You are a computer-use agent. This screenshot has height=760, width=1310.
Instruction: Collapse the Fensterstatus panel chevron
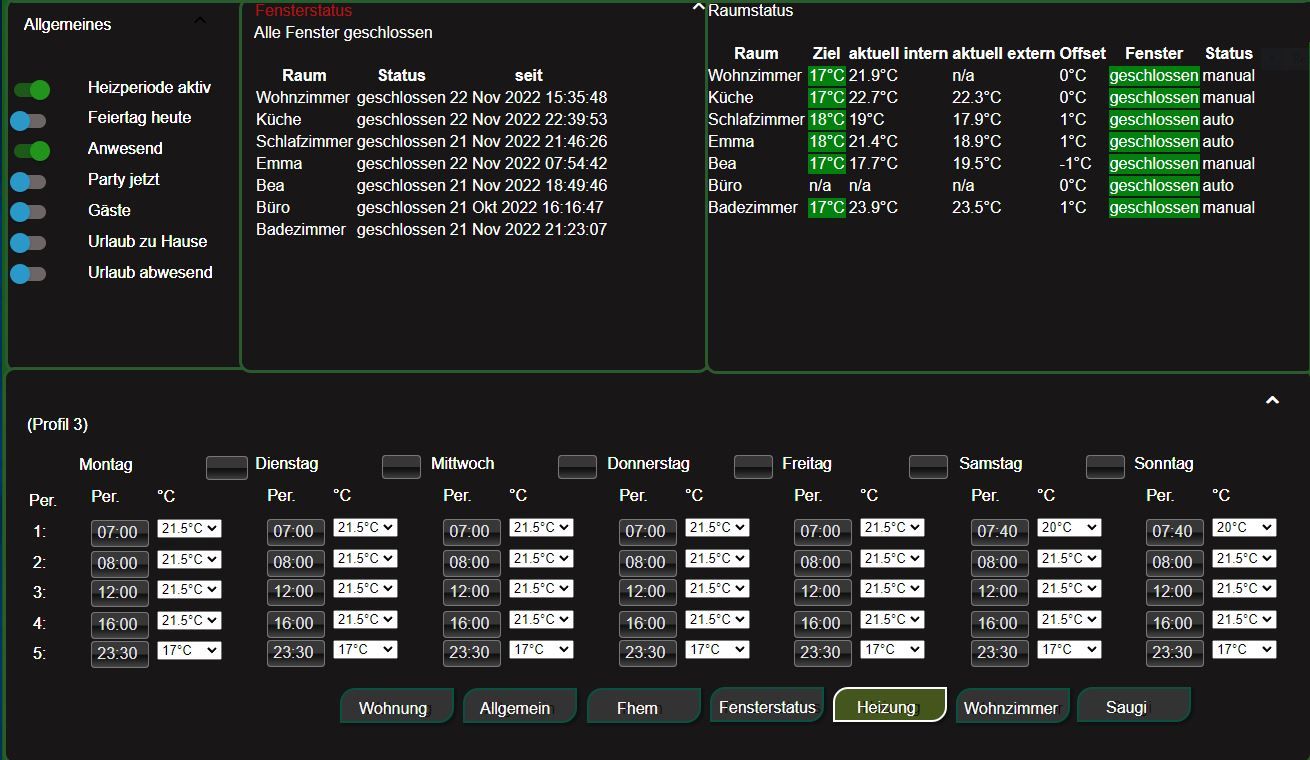click(698, 7)
